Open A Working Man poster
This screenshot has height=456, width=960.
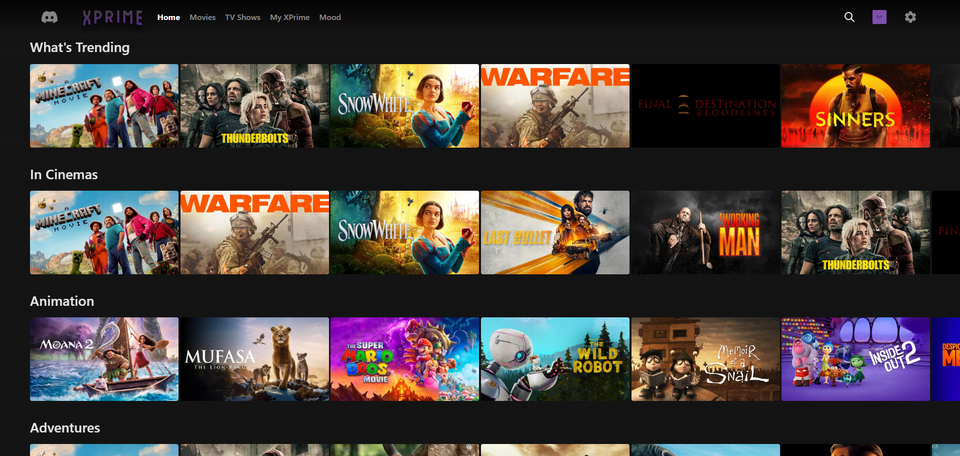tap(705, 233)
